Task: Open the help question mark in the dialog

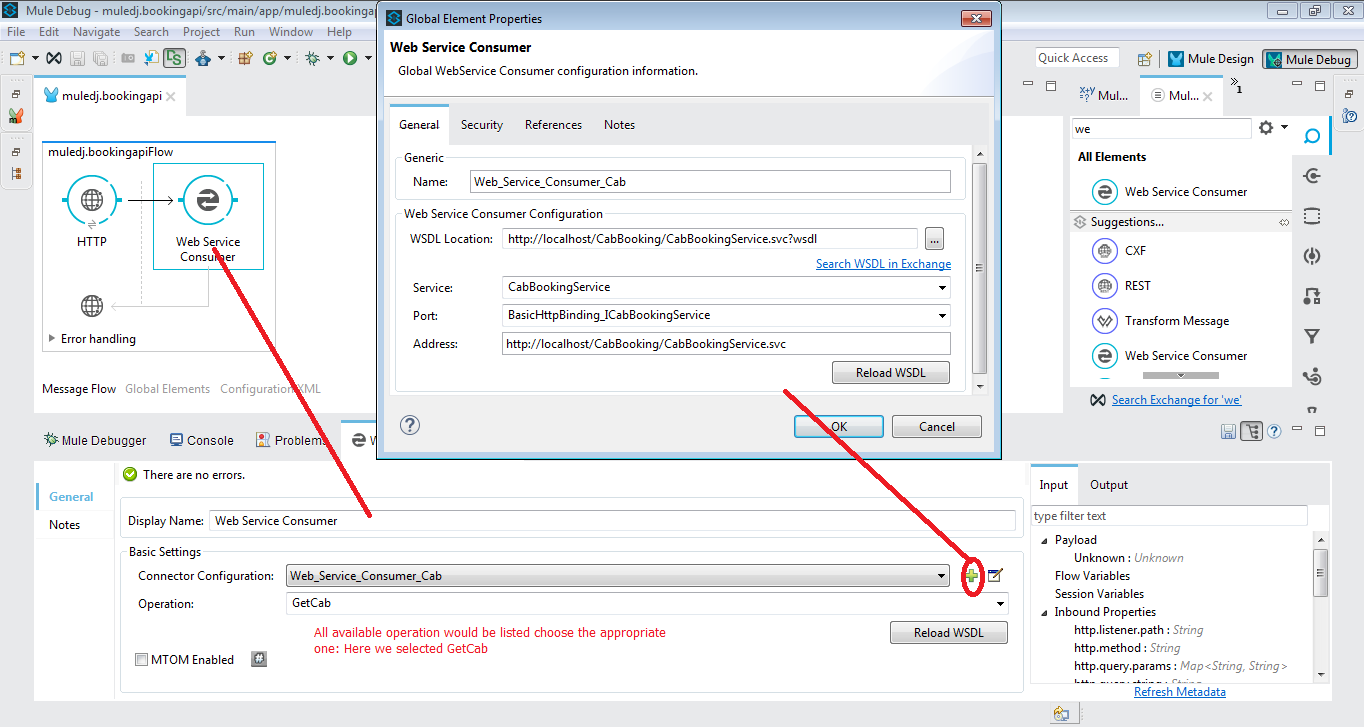Action: click(409, 425)
